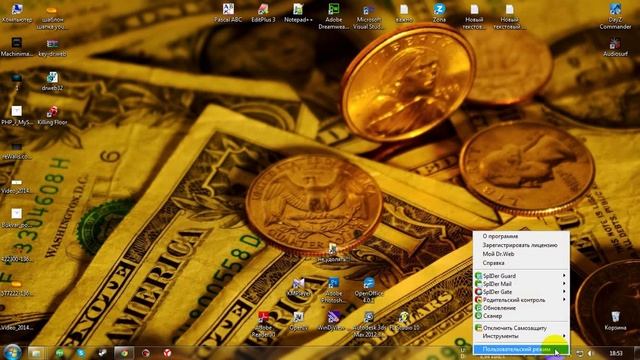Expand the Инструменты submenu arrow
This screenshot has width=640, height=360.
564,336
